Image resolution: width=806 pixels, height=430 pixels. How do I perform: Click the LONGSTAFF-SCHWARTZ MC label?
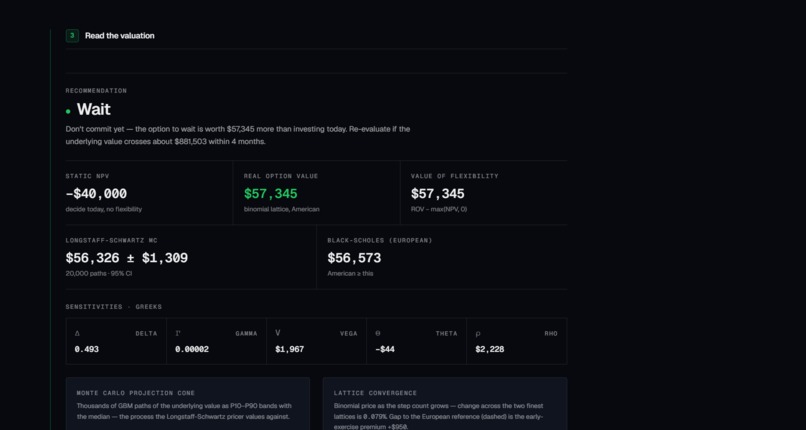[112, 240]
